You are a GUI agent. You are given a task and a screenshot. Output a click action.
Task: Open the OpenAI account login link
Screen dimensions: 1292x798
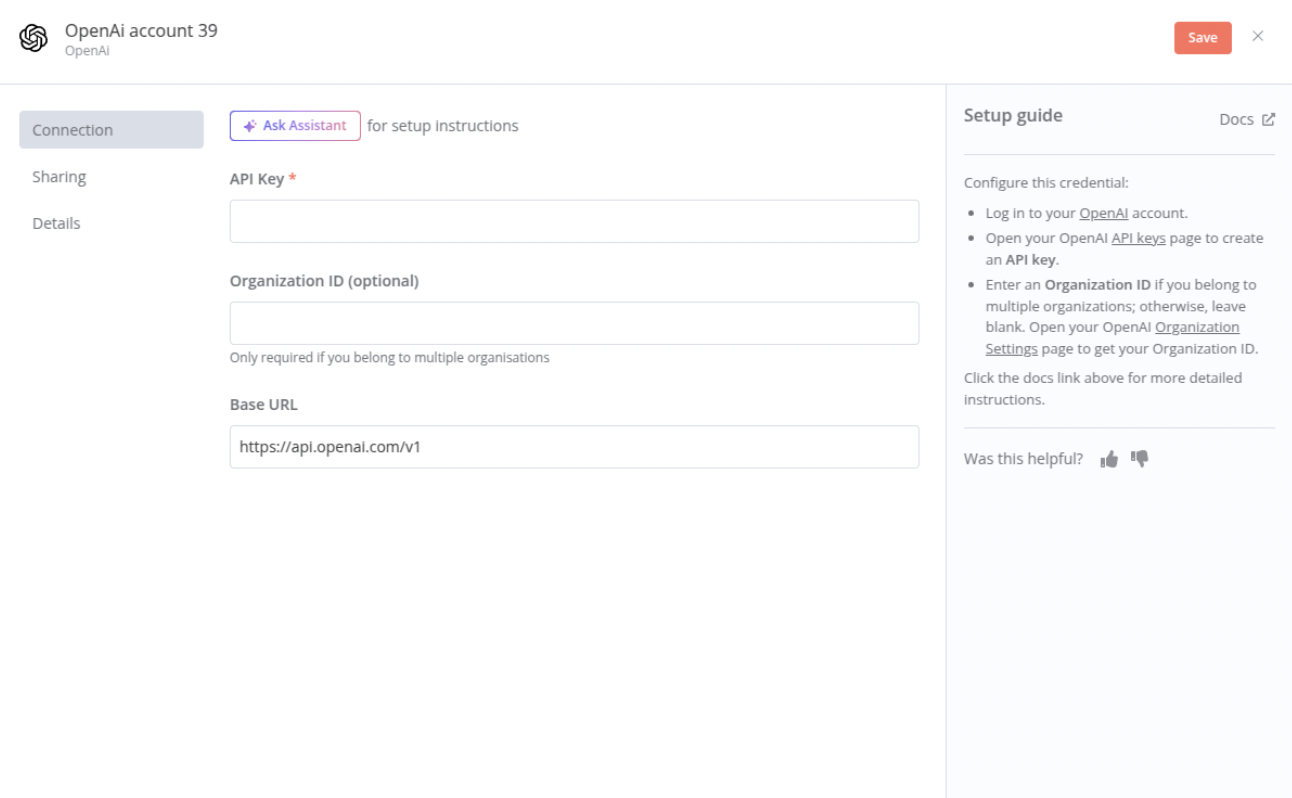tap(1104, 212)
